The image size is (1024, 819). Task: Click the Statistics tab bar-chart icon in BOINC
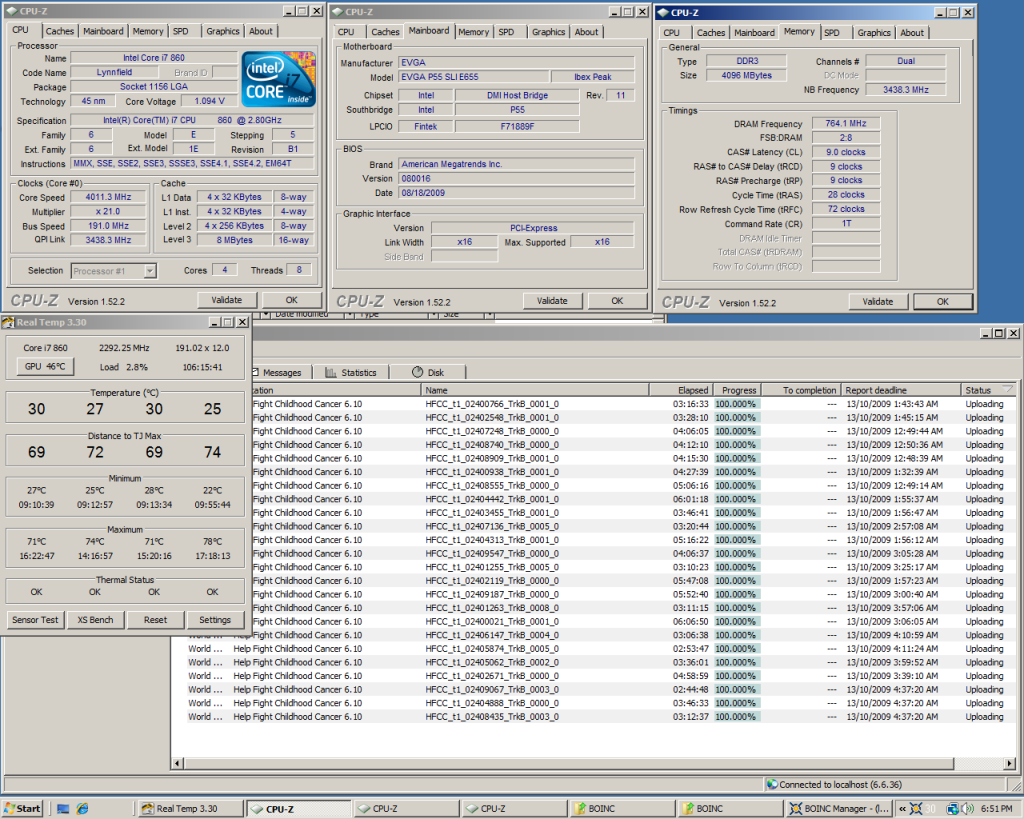click(330, 372)
